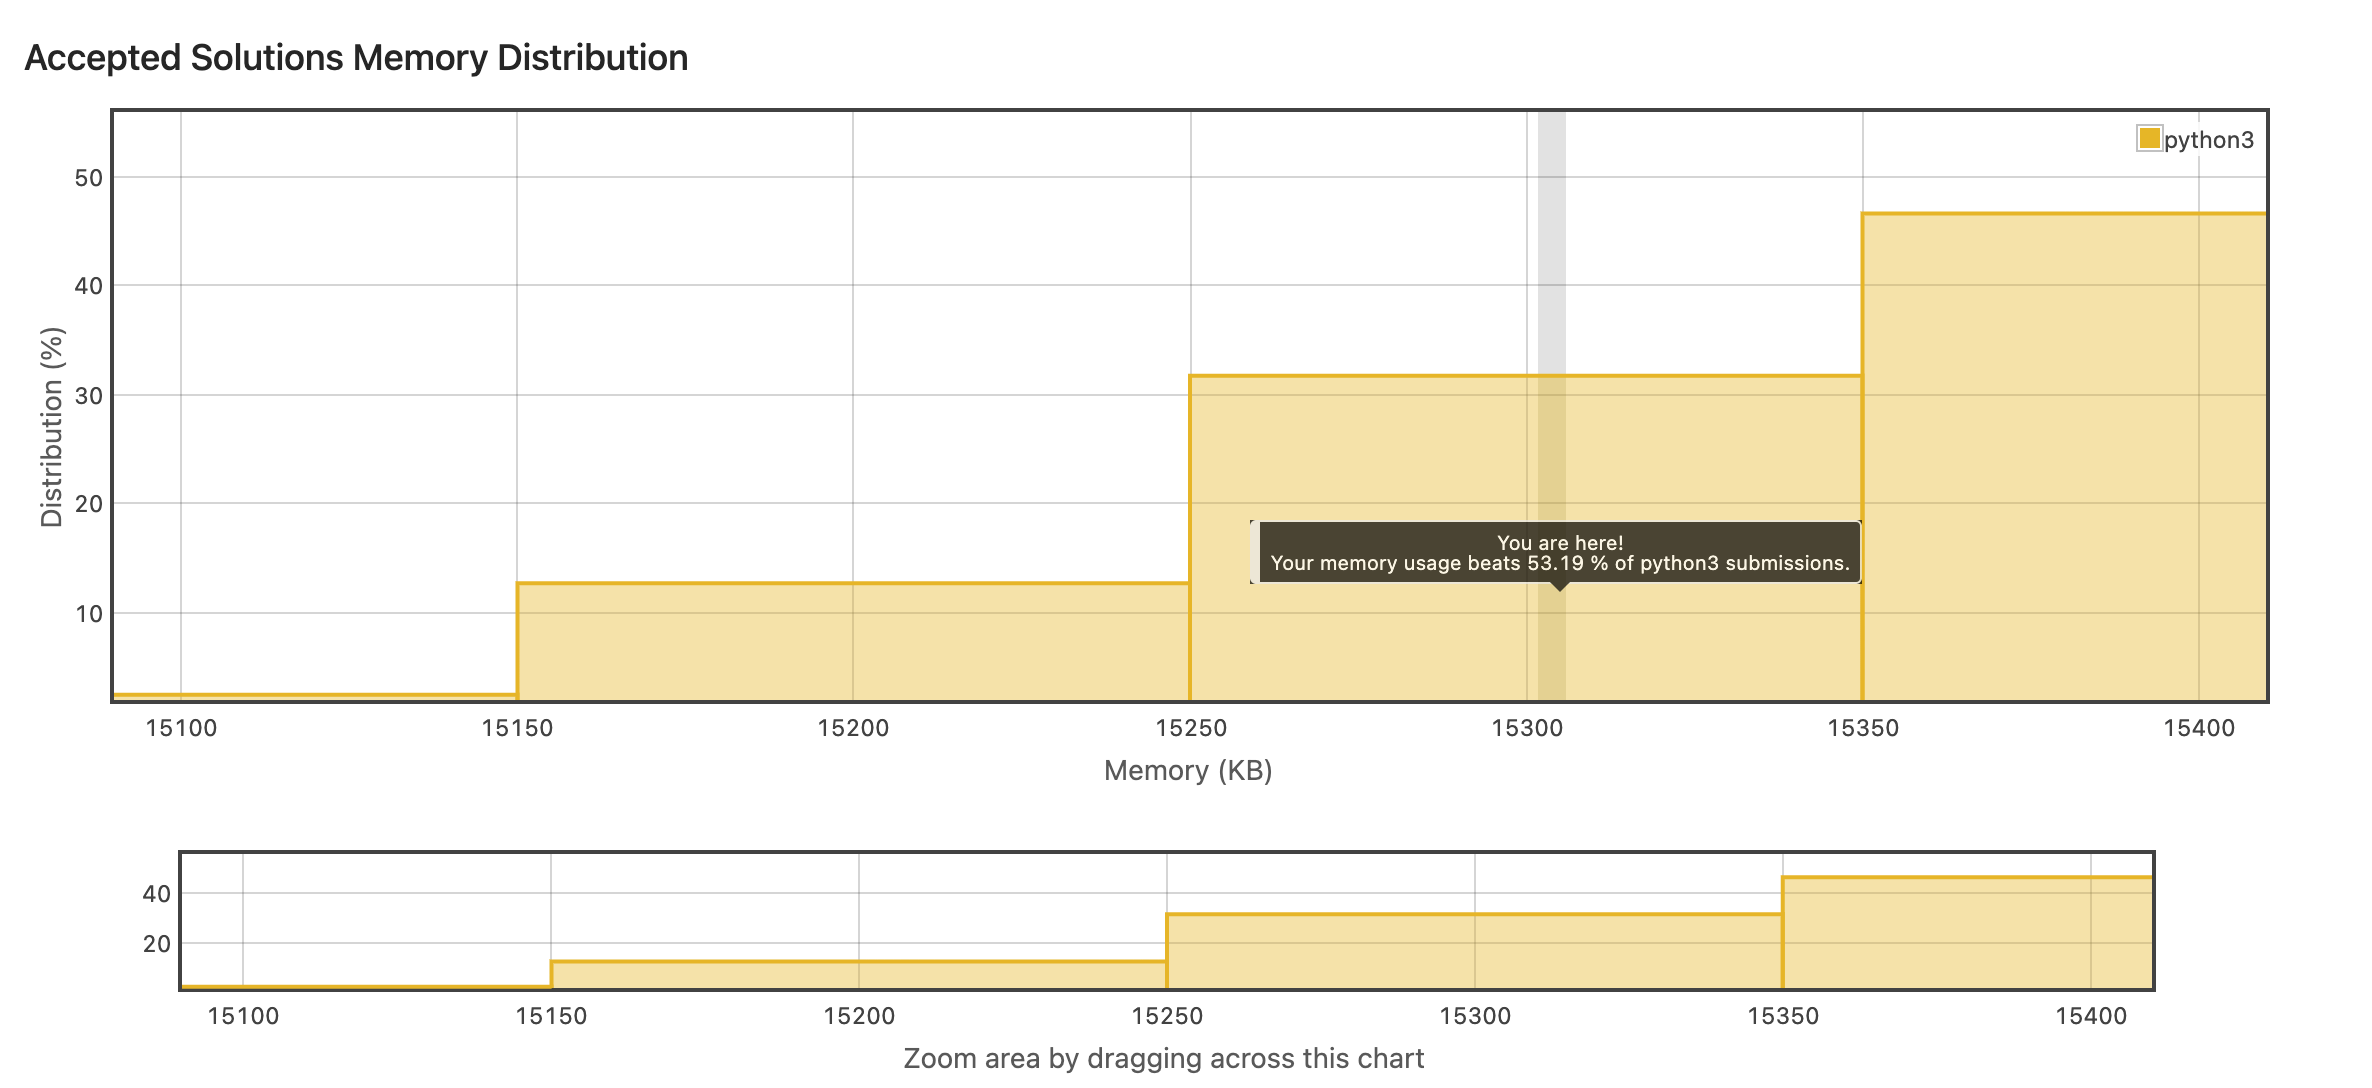
Task: Click the 15150–15250 bar in overview chart
Action: point(858,975)
